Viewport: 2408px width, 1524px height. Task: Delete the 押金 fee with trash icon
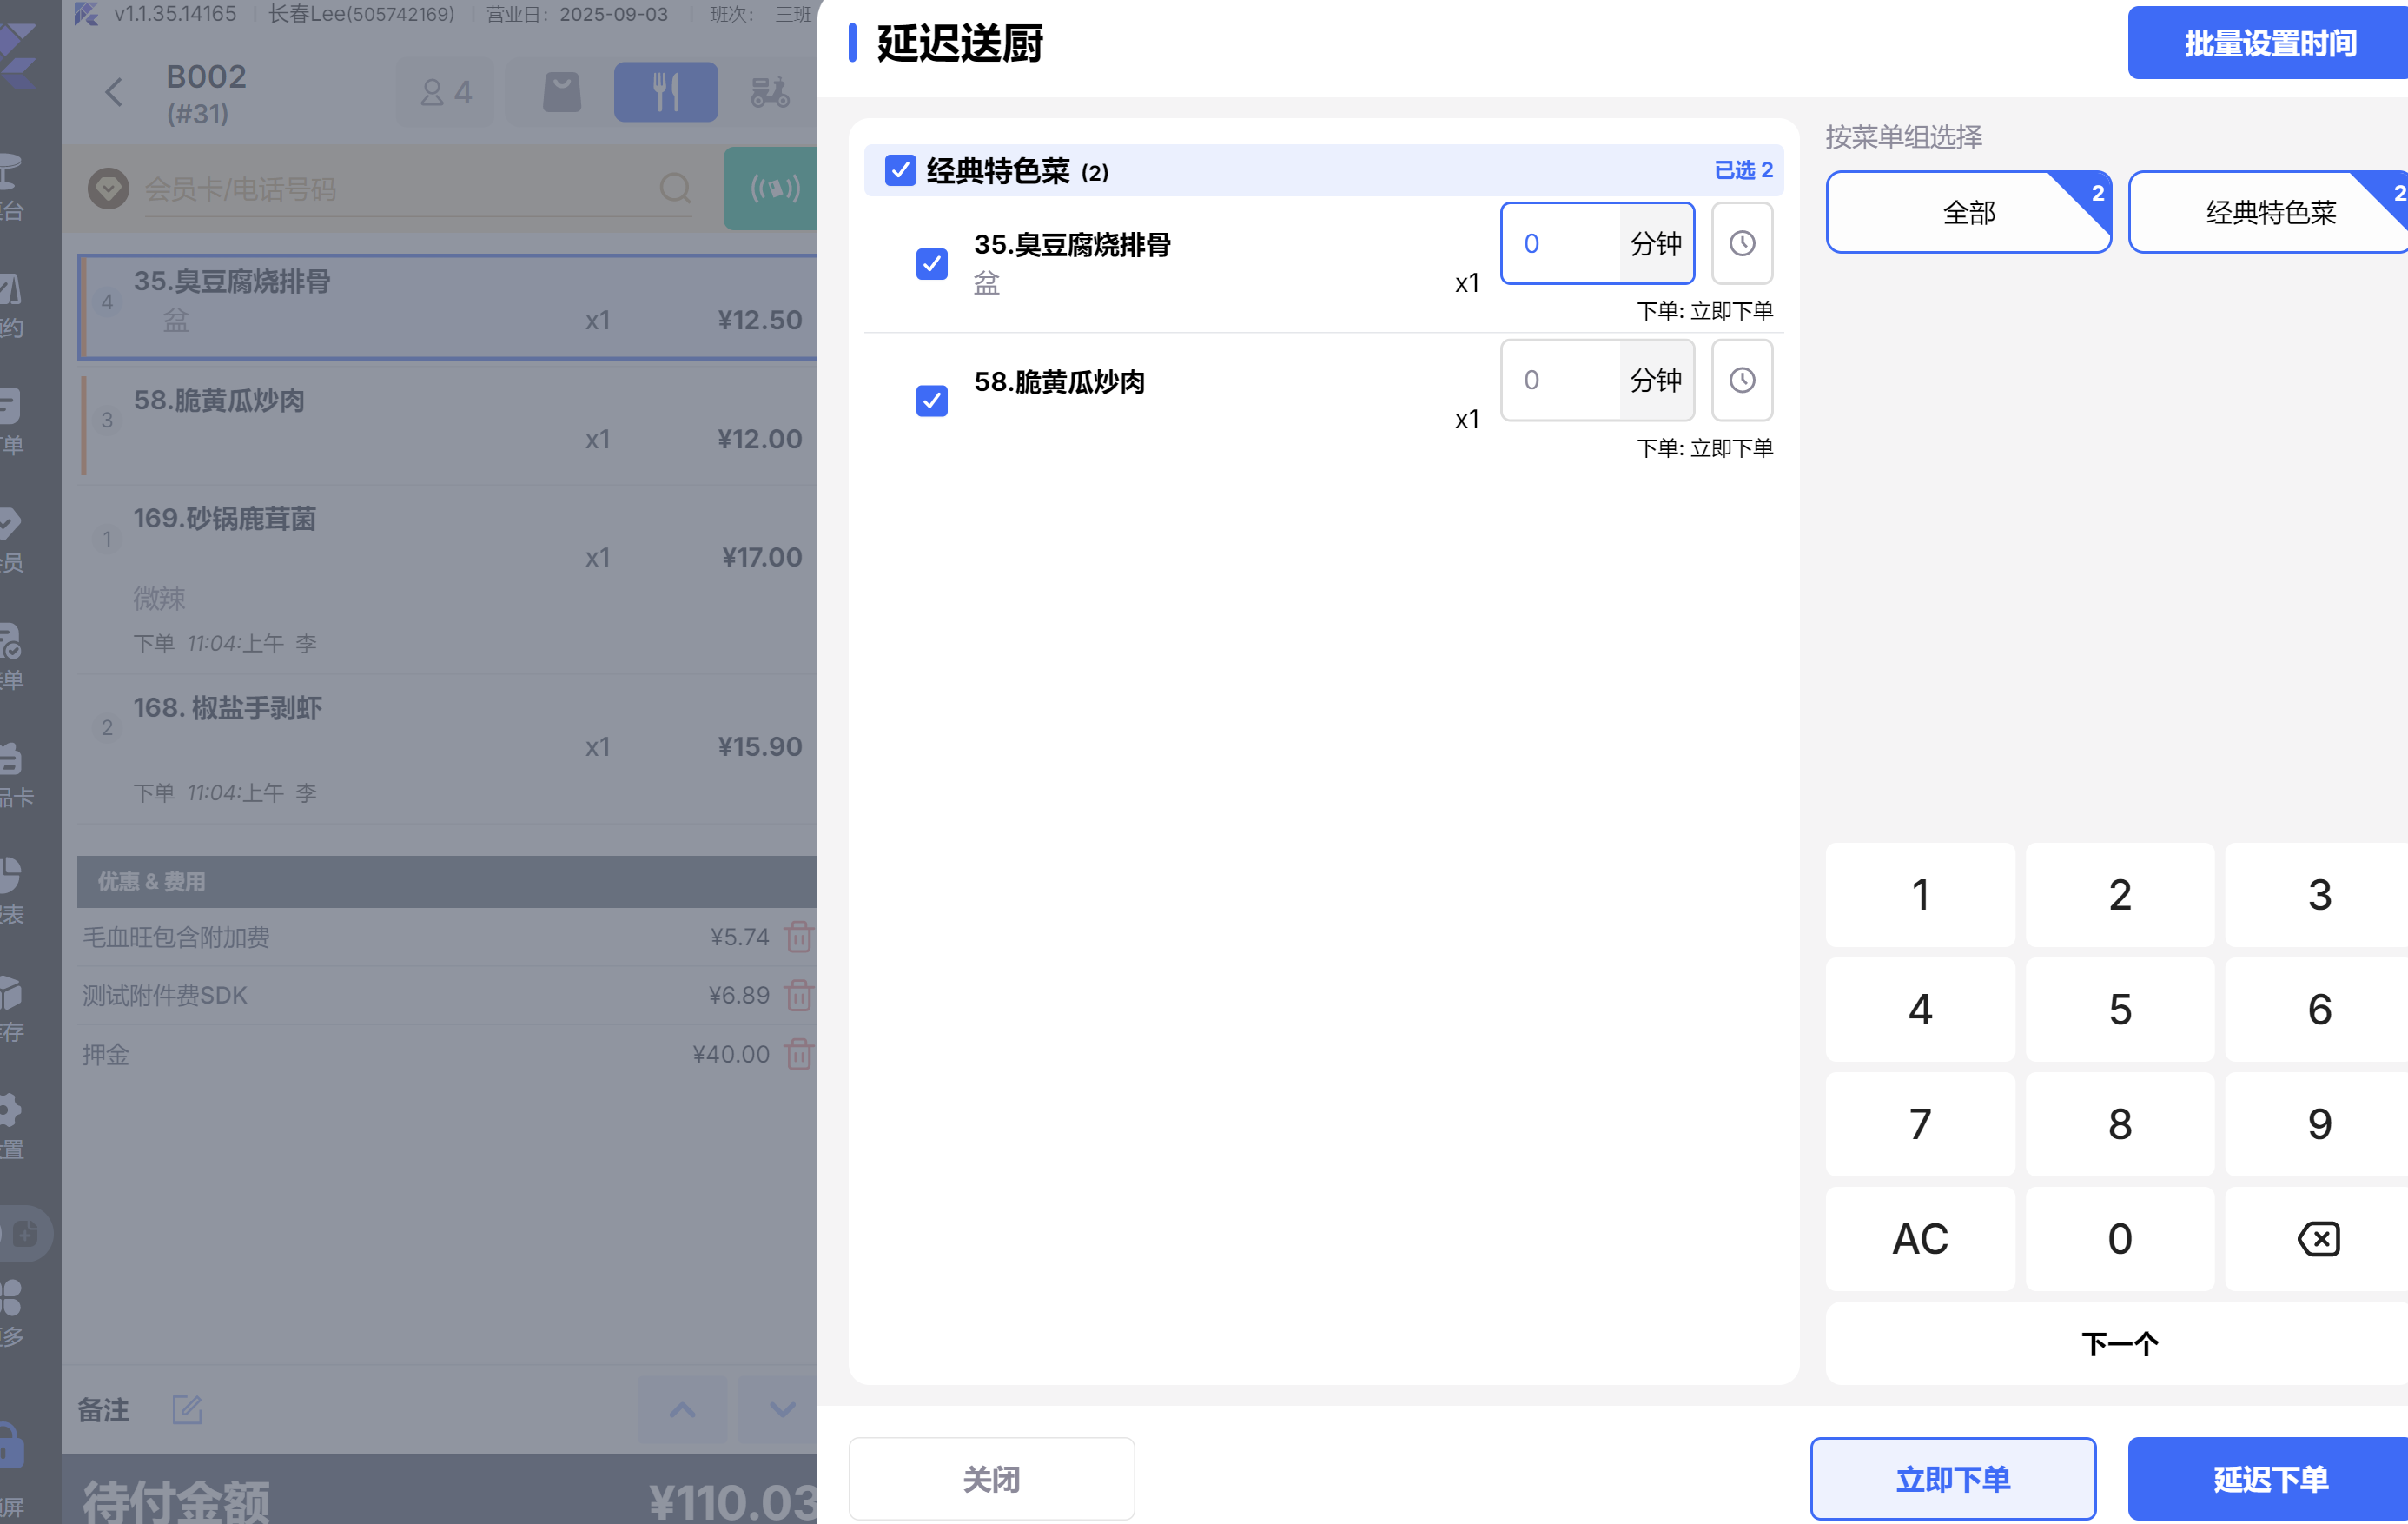(x=798, y=1054)
